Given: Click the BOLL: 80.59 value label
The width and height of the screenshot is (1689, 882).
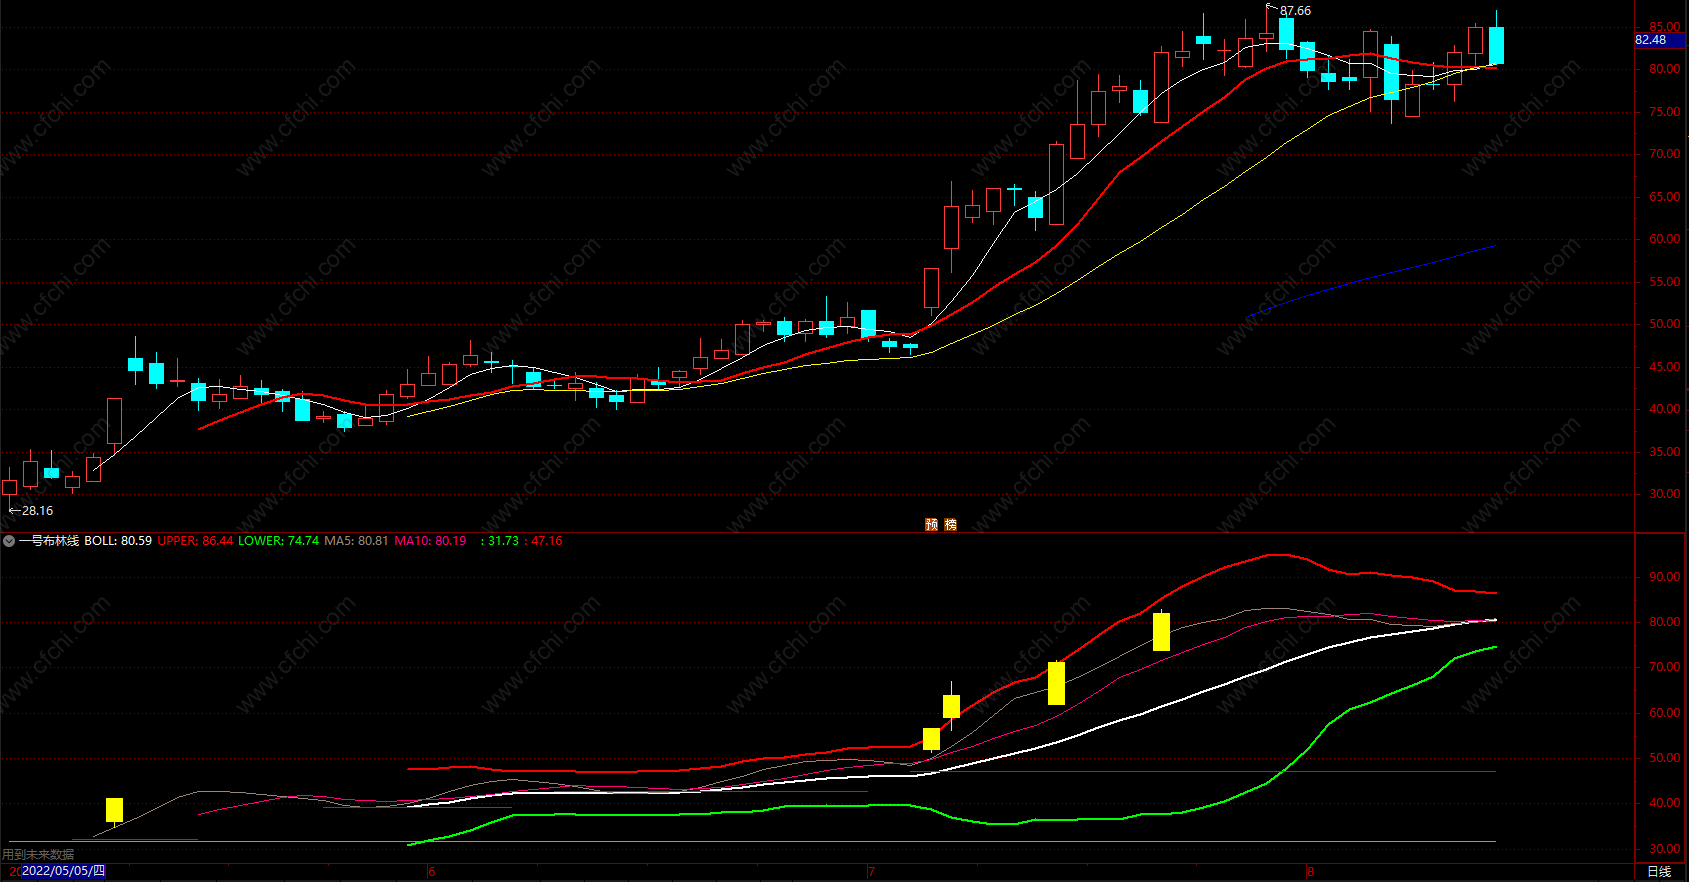Looking at the screenshot, I should click(x=118, y=541).
